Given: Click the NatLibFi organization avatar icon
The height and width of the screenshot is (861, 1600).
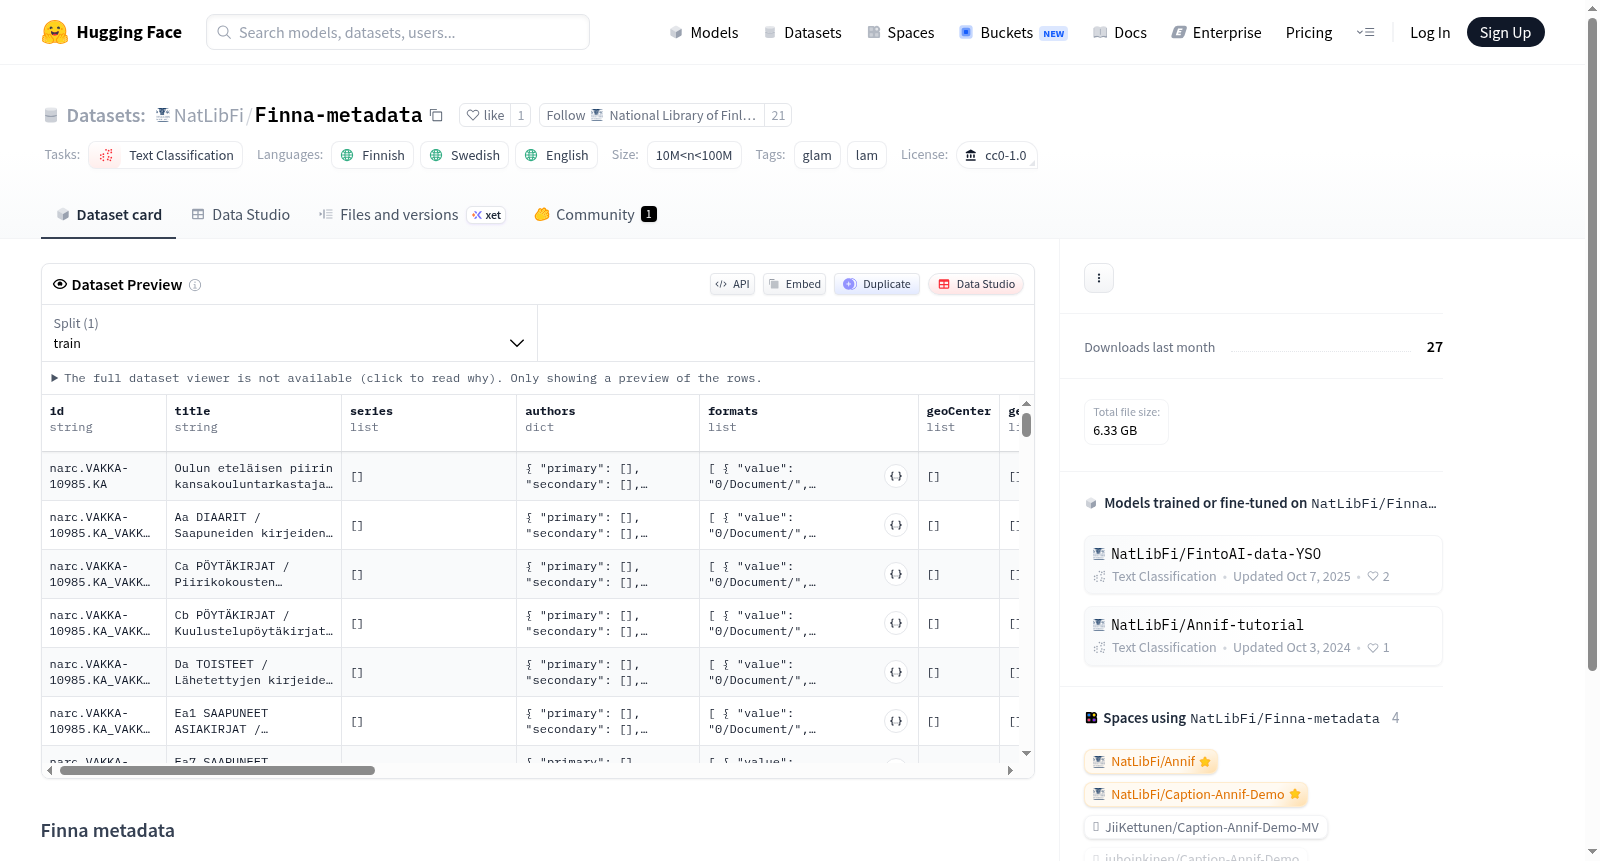Looking at the screenshot, I should [162, 115].
